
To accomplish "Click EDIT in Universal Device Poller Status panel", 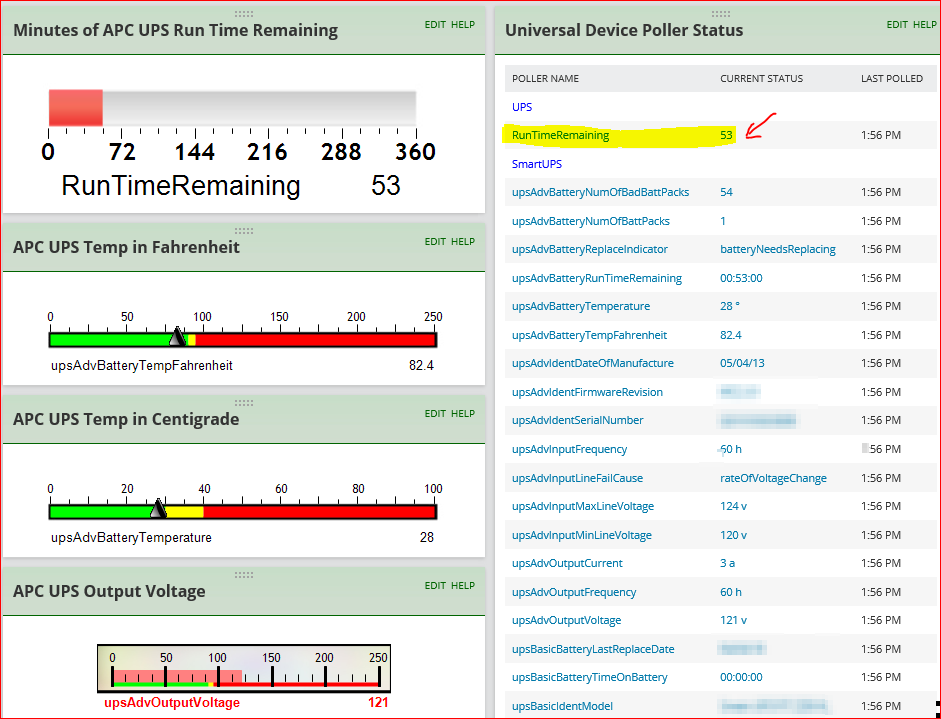I will coord(897,25).
